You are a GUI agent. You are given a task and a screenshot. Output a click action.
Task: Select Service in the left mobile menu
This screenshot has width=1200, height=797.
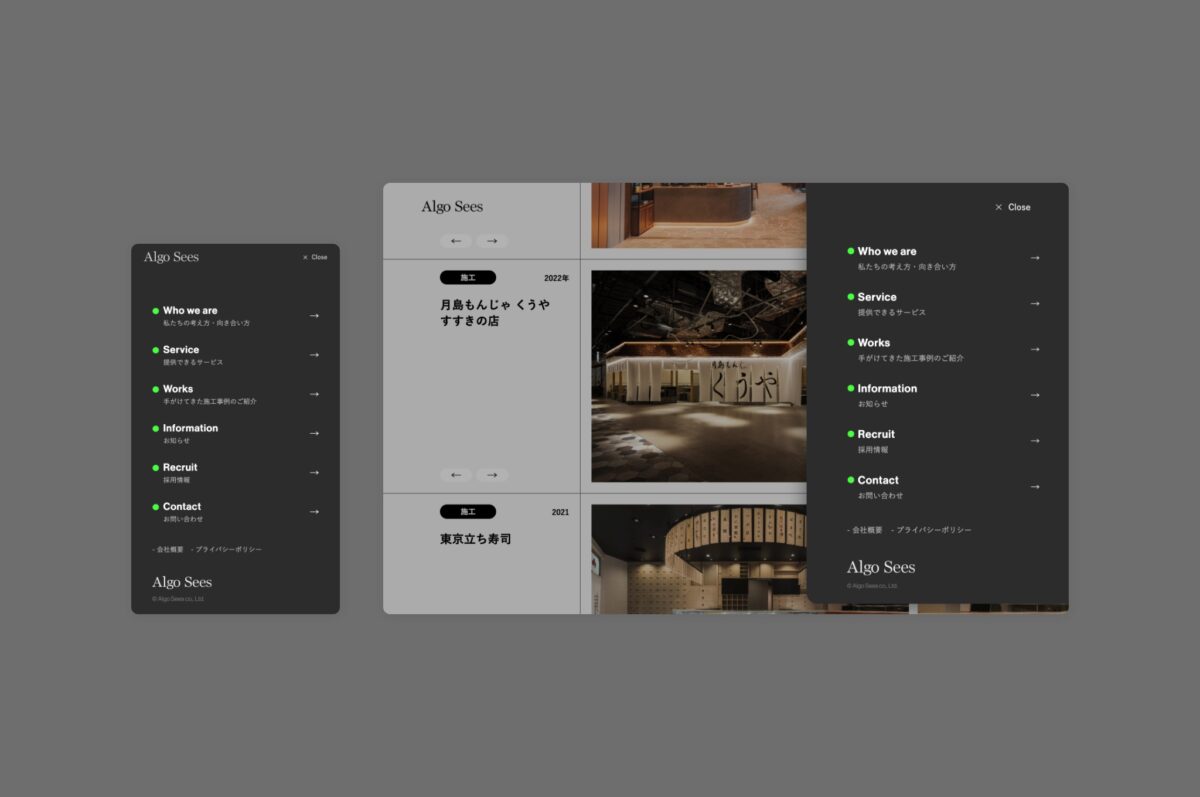181,350
